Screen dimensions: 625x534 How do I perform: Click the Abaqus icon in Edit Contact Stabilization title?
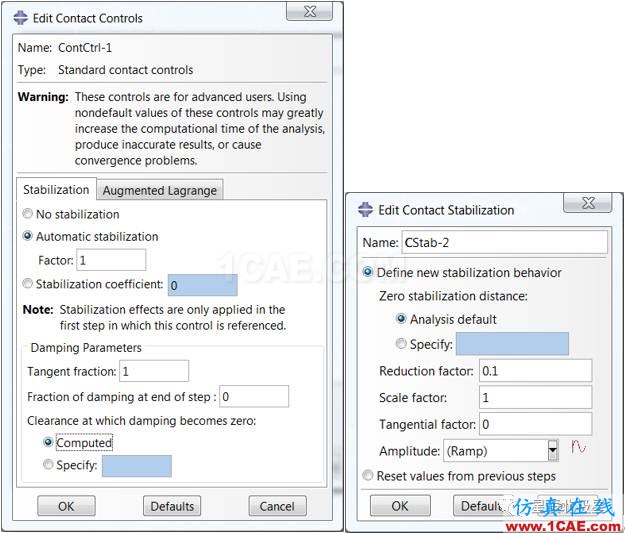[x=365, y=210]
